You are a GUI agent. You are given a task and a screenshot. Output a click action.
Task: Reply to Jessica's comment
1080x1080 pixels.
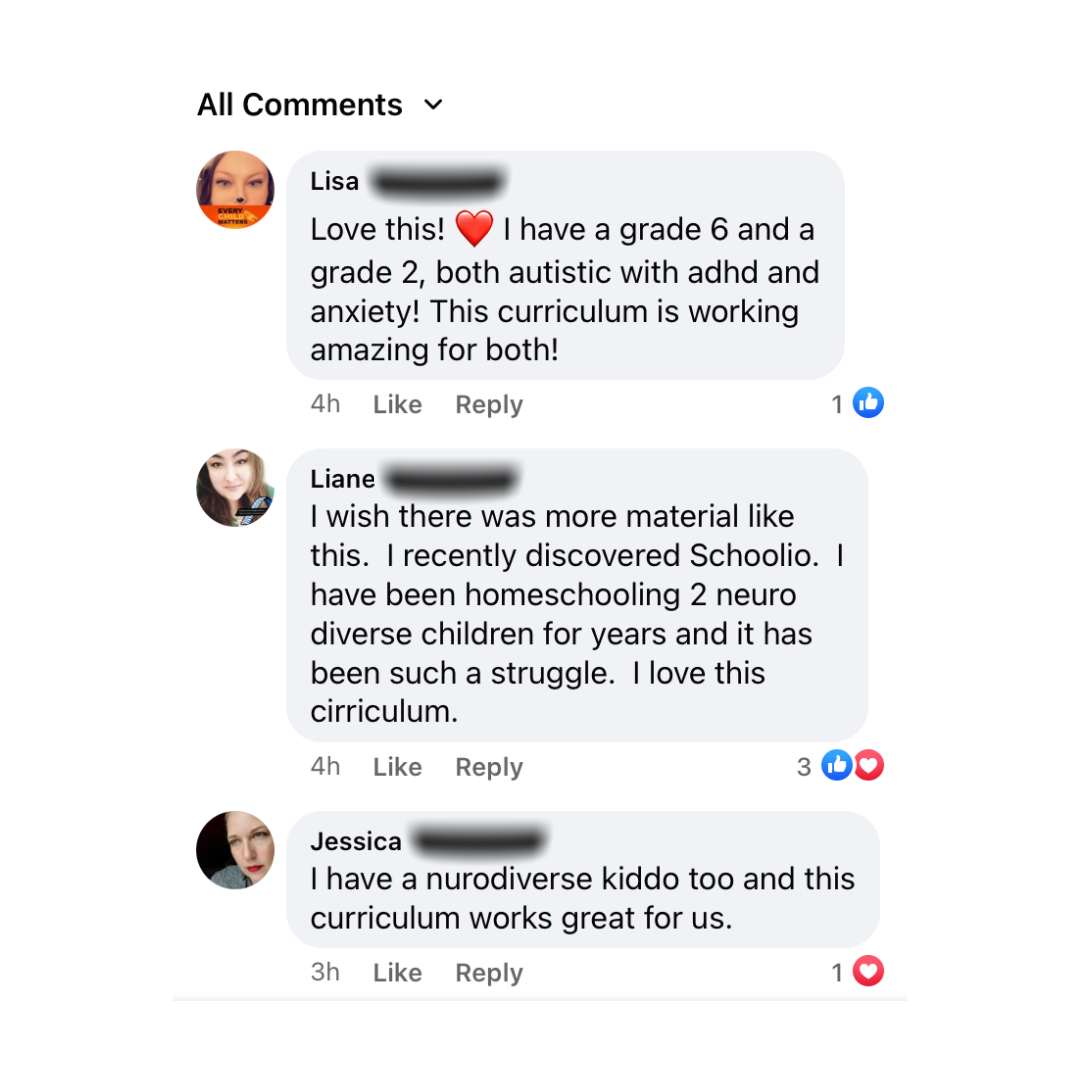pyautogui.click(x=489, y=973)
